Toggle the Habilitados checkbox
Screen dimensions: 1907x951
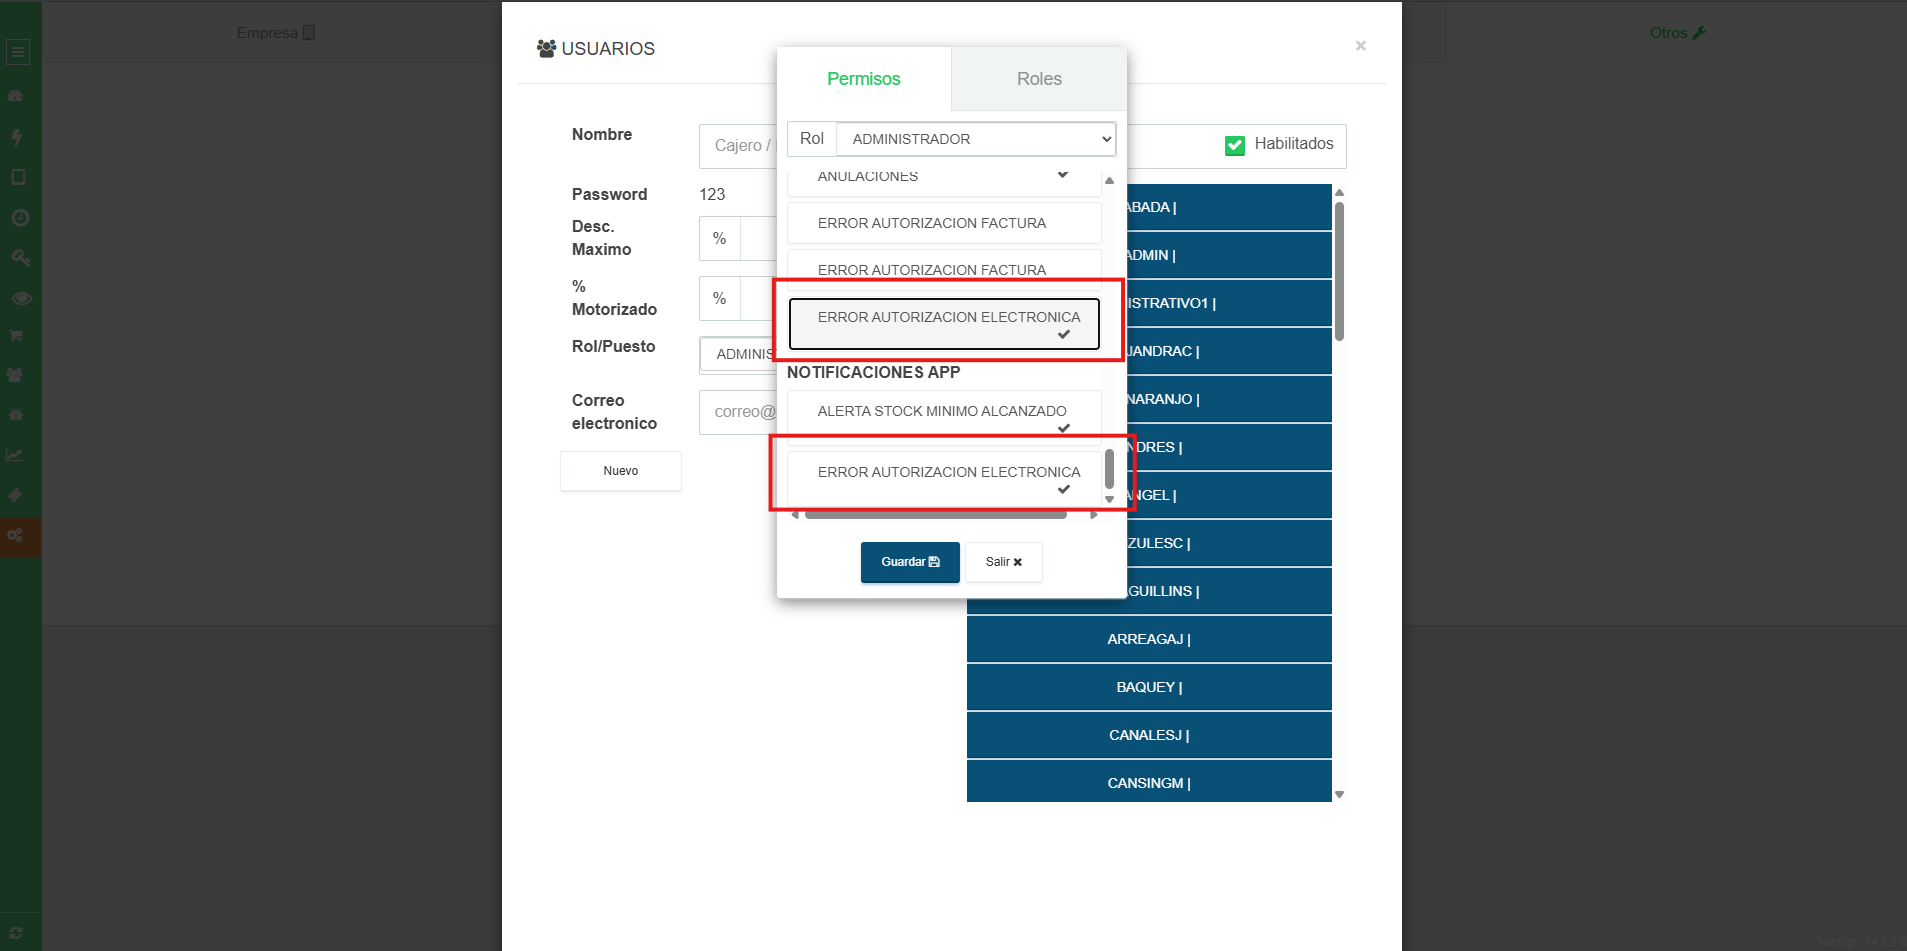[1235, 145]
